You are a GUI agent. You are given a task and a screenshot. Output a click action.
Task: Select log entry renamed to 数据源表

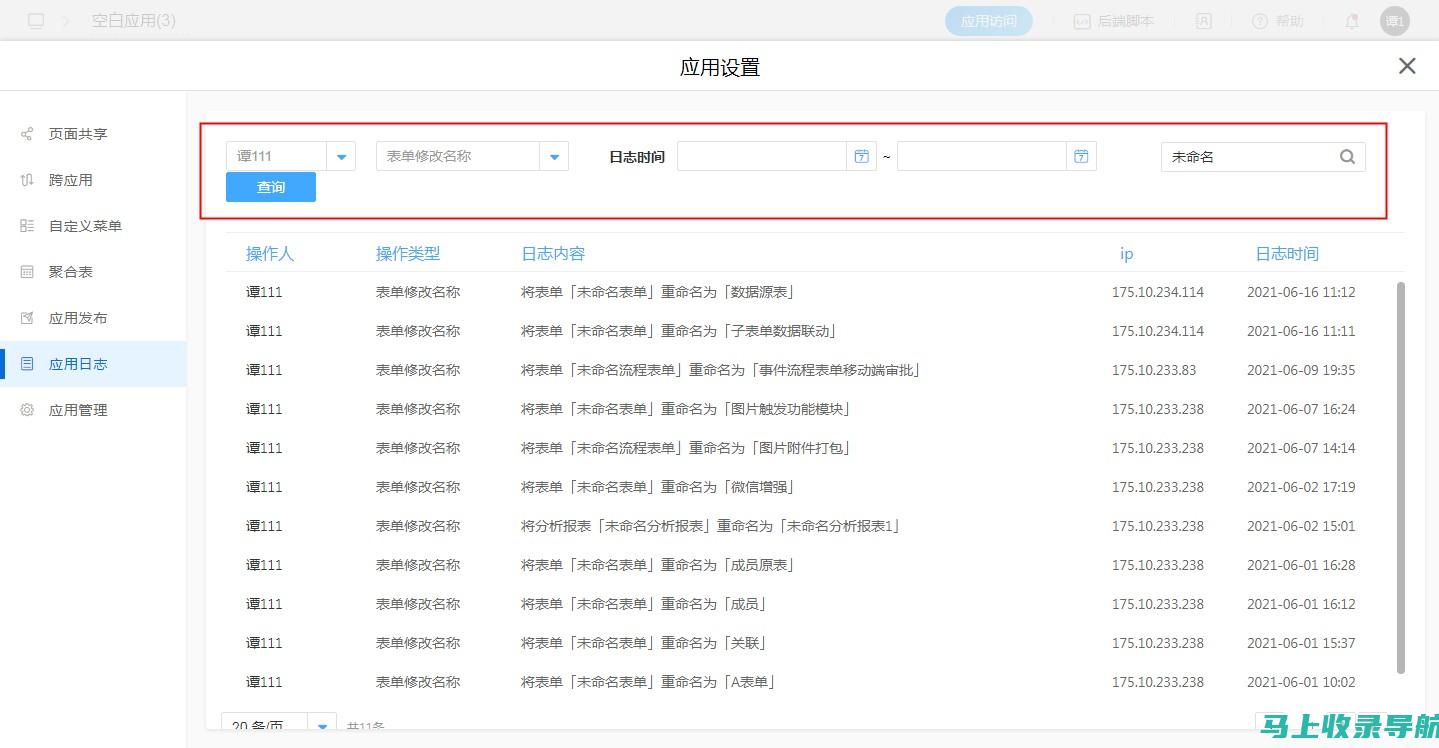point(658,292)
